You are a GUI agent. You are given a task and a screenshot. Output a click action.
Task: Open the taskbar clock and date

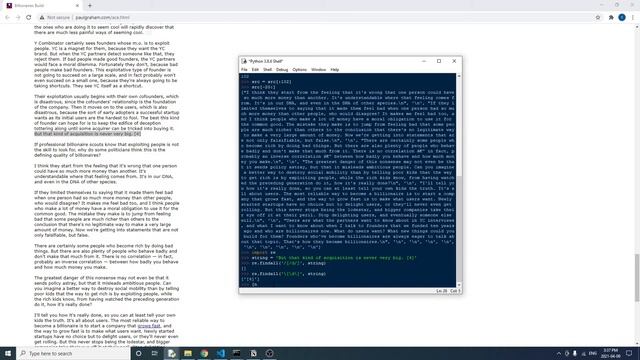(611, 353)
